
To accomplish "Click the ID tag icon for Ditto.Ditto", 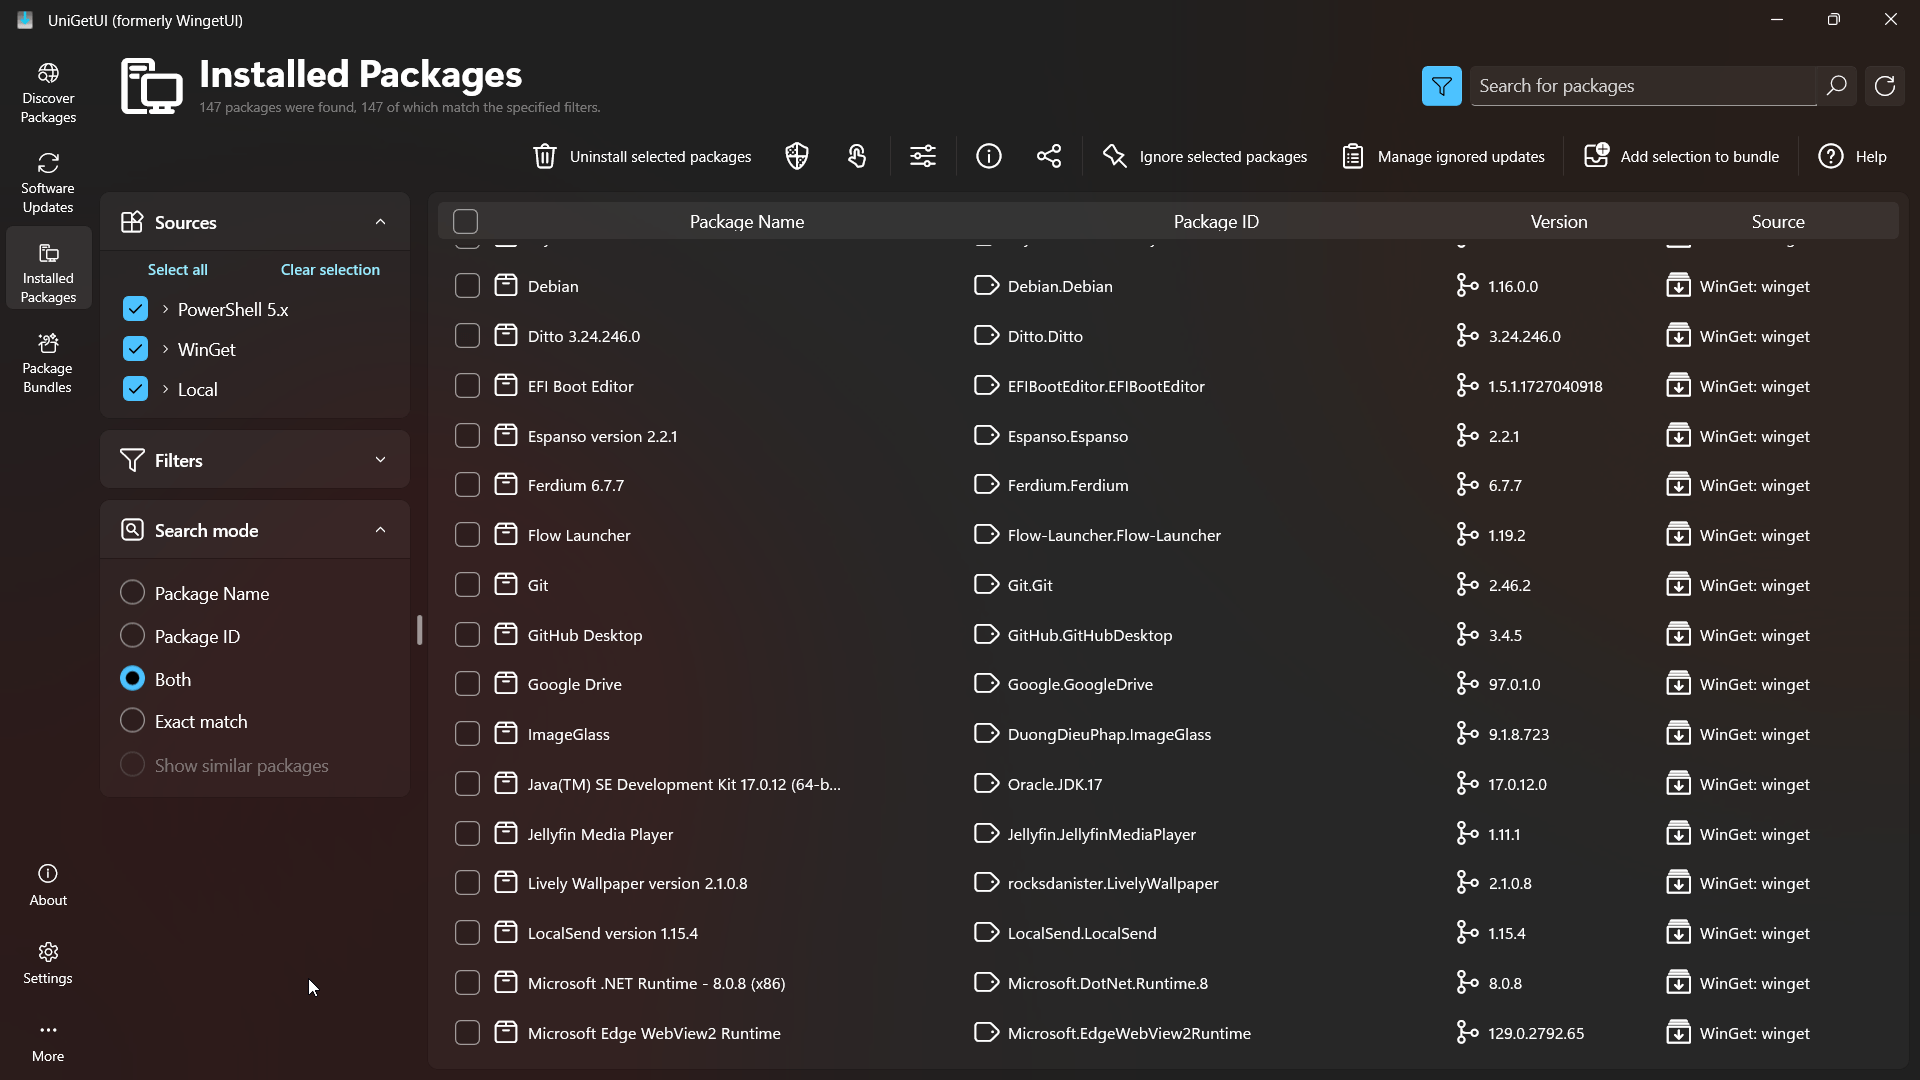I will [x=986, y=335].
